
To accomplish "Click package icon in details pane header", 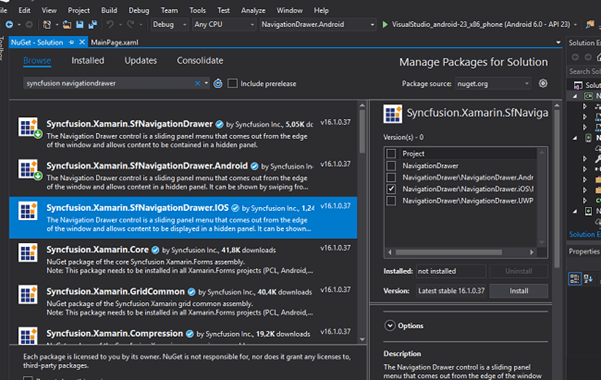I will pyautogui.click(x=392, y=114).
